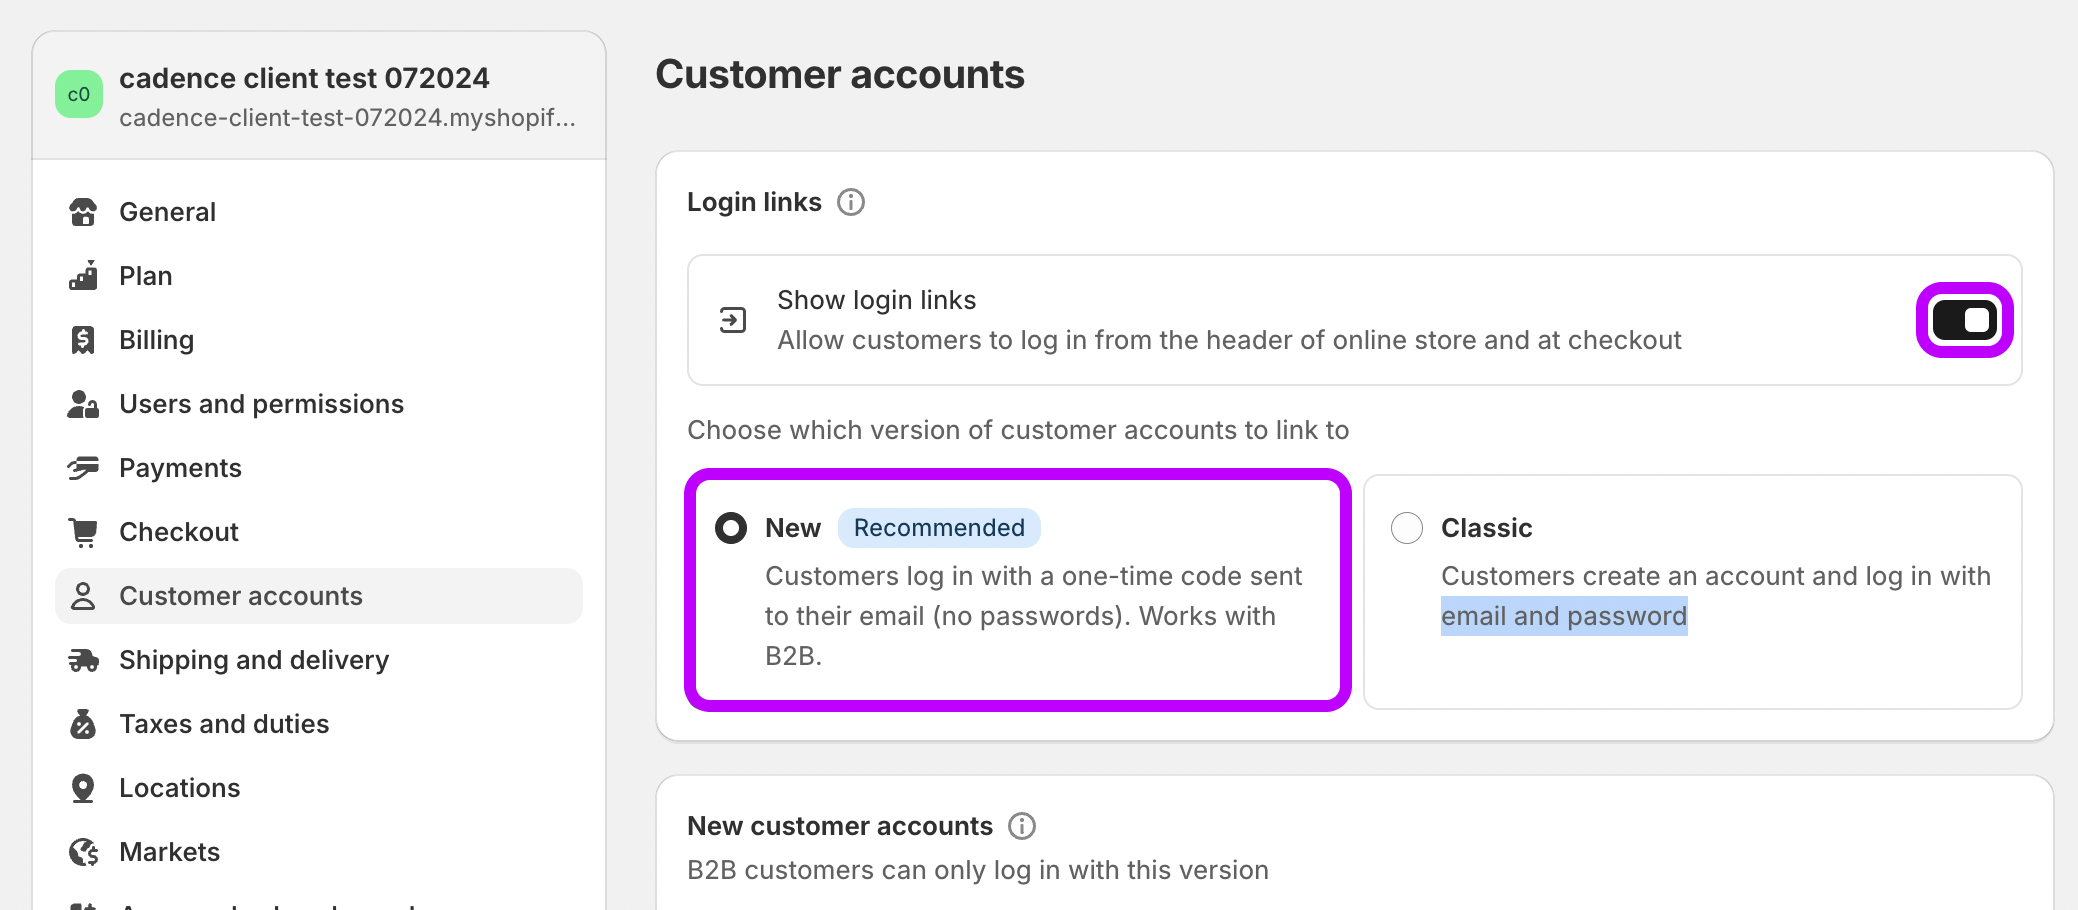Click the Payments hand icon
This screenshot has width=2078, height=910.
[83, 468]
